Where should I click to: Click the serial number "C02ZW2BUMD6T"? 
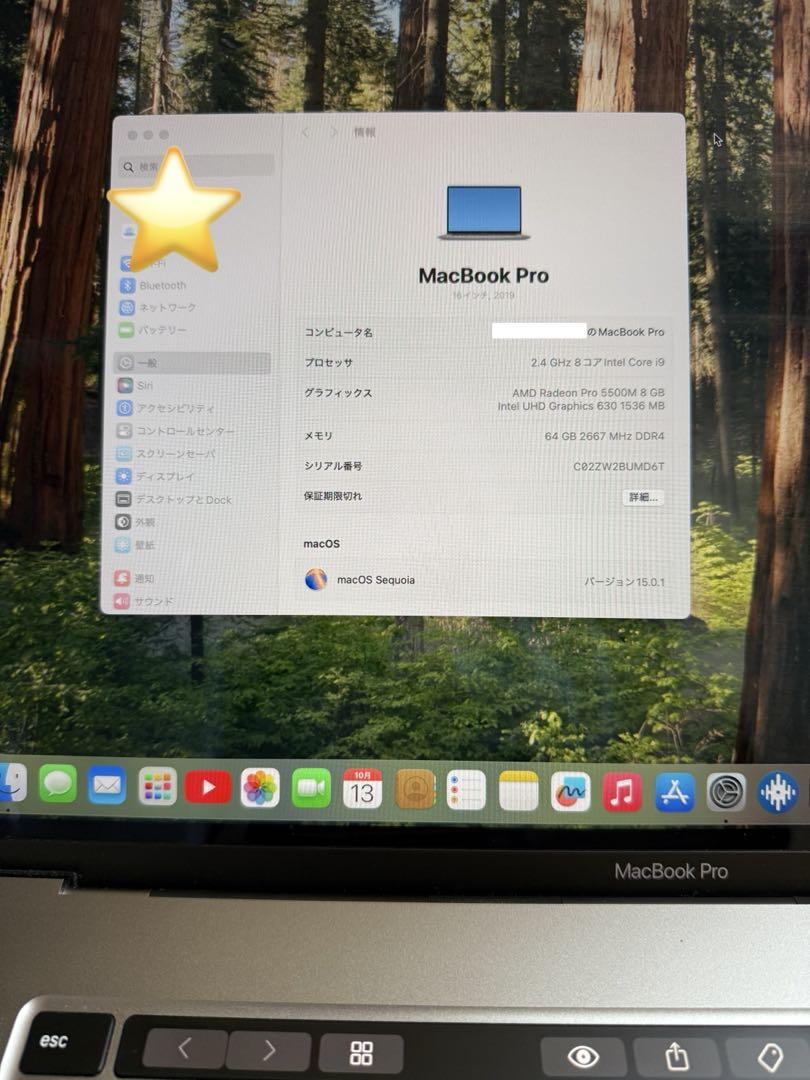click(619, 466)
